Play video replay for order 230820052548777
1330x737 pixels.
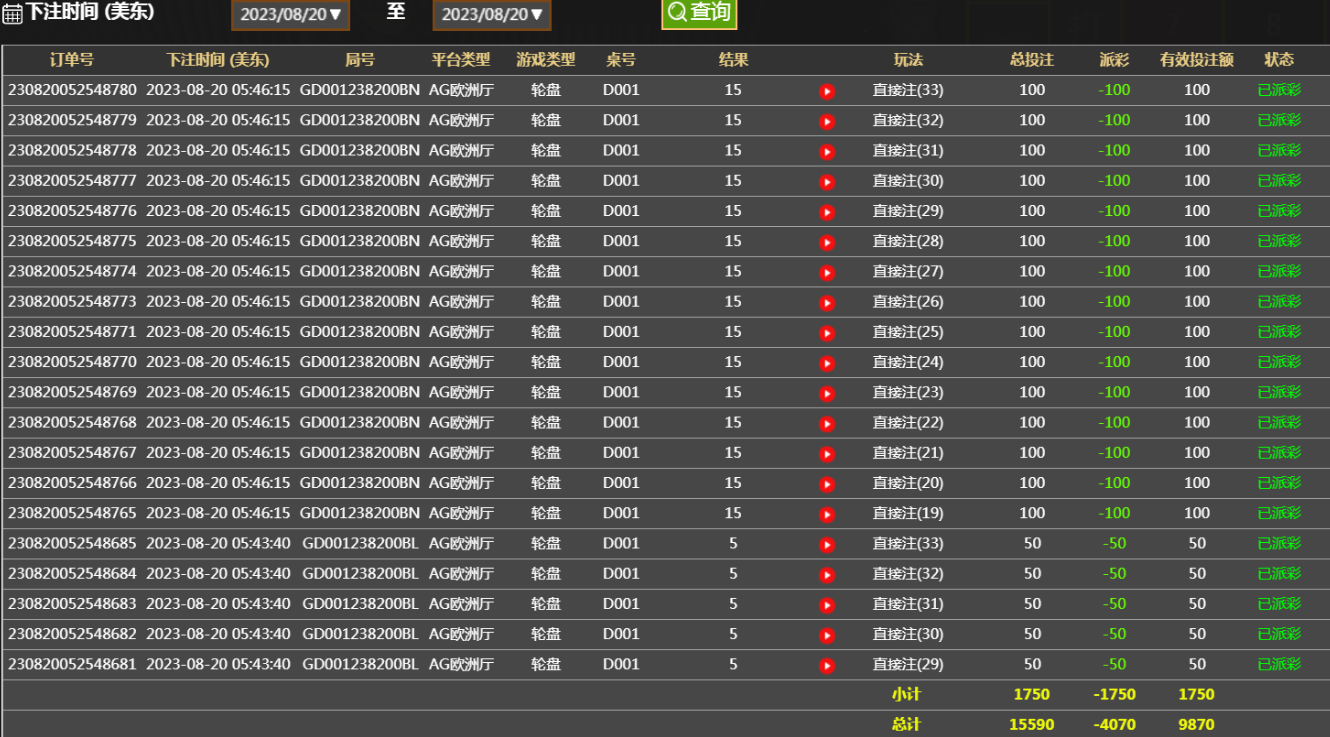827,182
